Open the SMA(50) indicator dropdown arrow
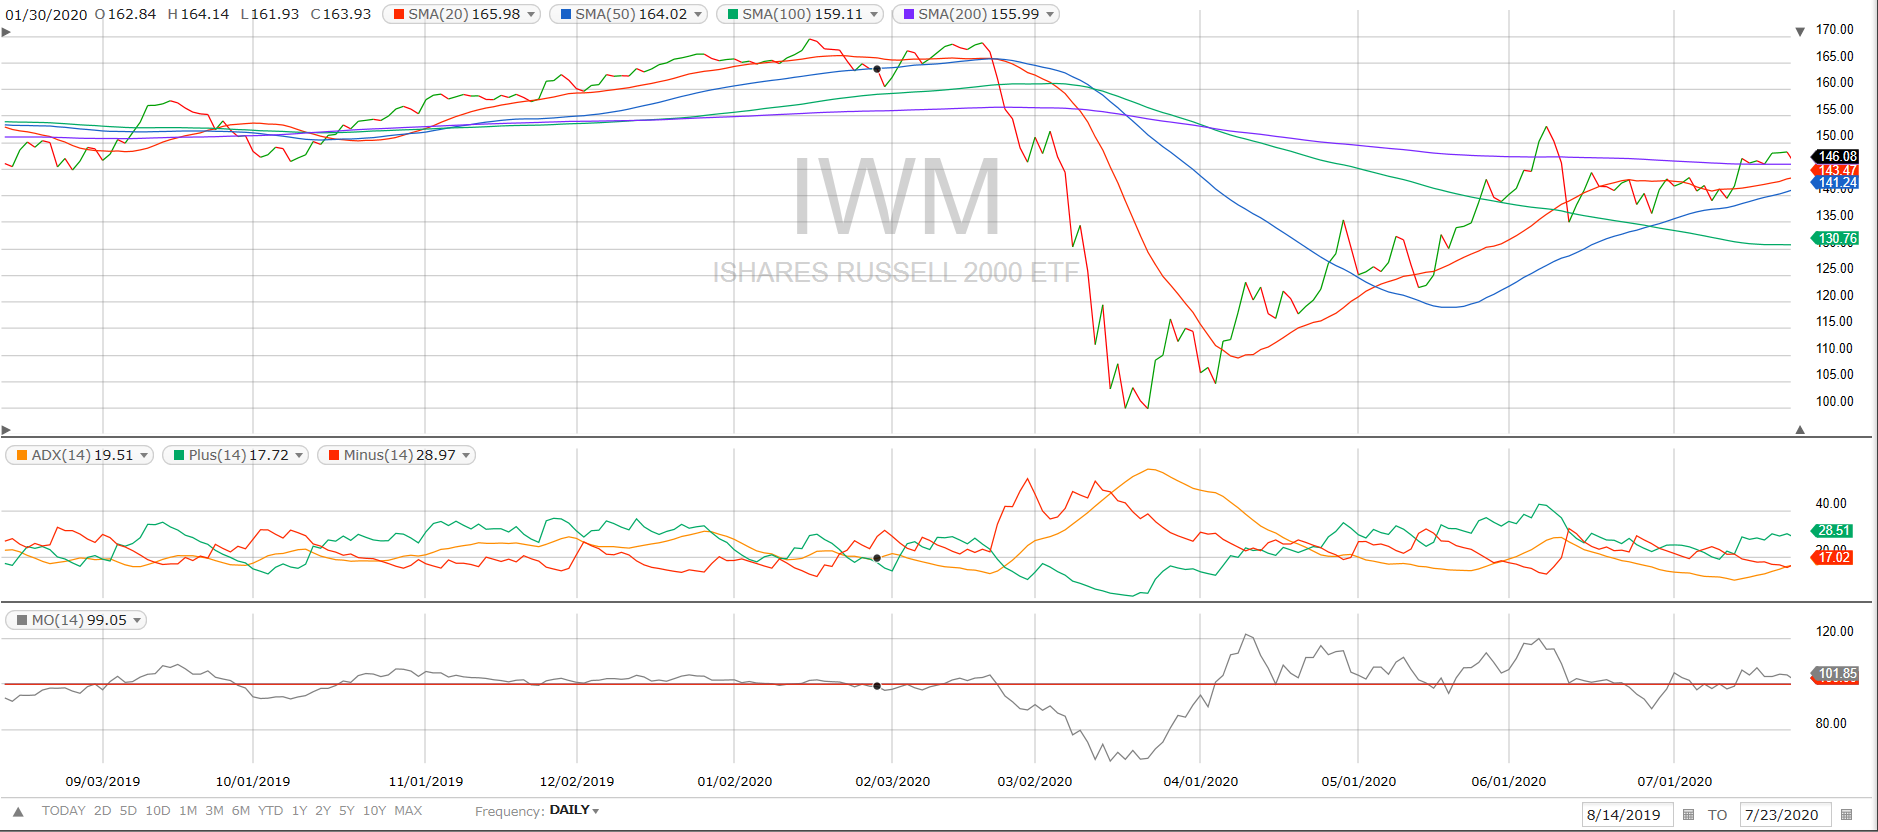This screenshot has width=1878, height=832. click(x=699, y=15)
